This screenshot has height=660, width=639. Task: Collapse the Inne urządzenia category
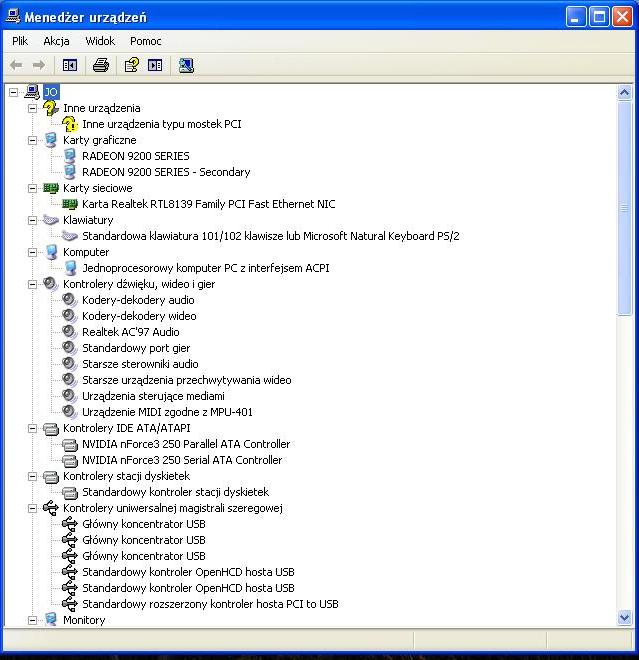[32, 108]
